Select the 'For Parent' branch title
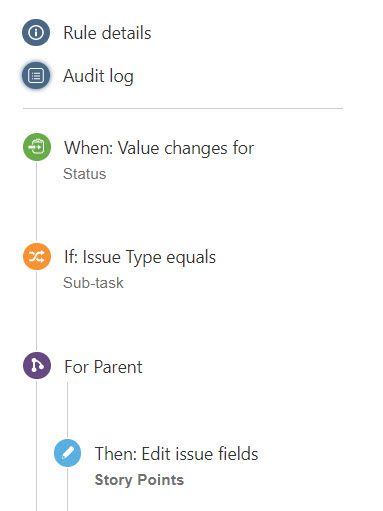This screenshot has width=383, height=511. 103,367
